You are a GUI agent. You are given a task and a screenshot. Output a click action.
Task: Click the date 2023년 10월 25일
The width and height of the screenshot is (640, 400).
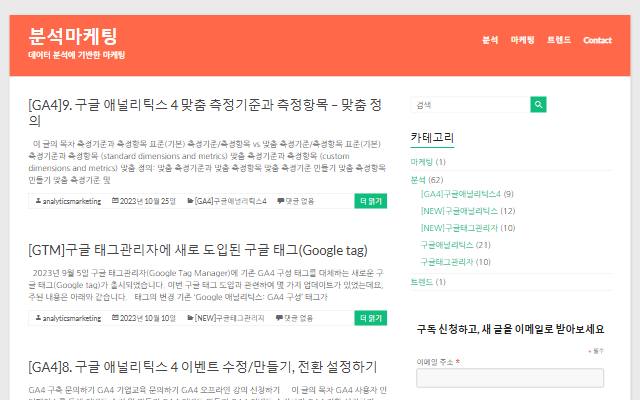(147, 201)
